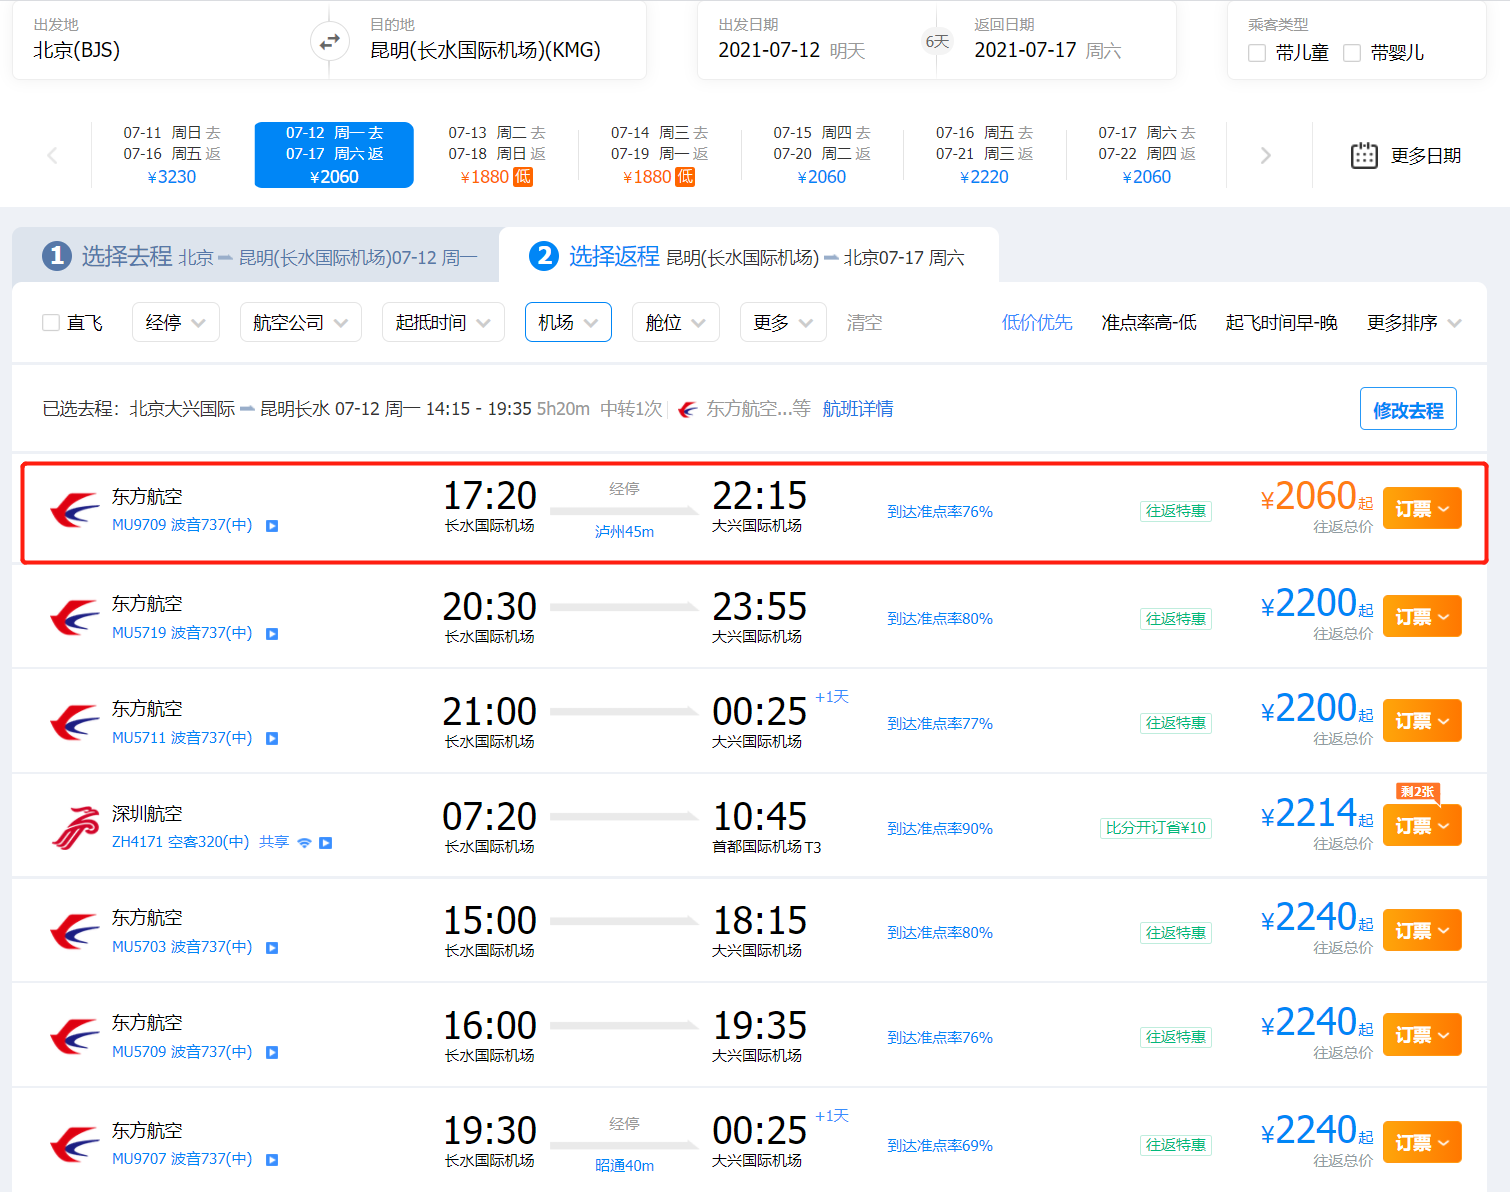
Task: Open the 航班详情 link
Action: 857,409
